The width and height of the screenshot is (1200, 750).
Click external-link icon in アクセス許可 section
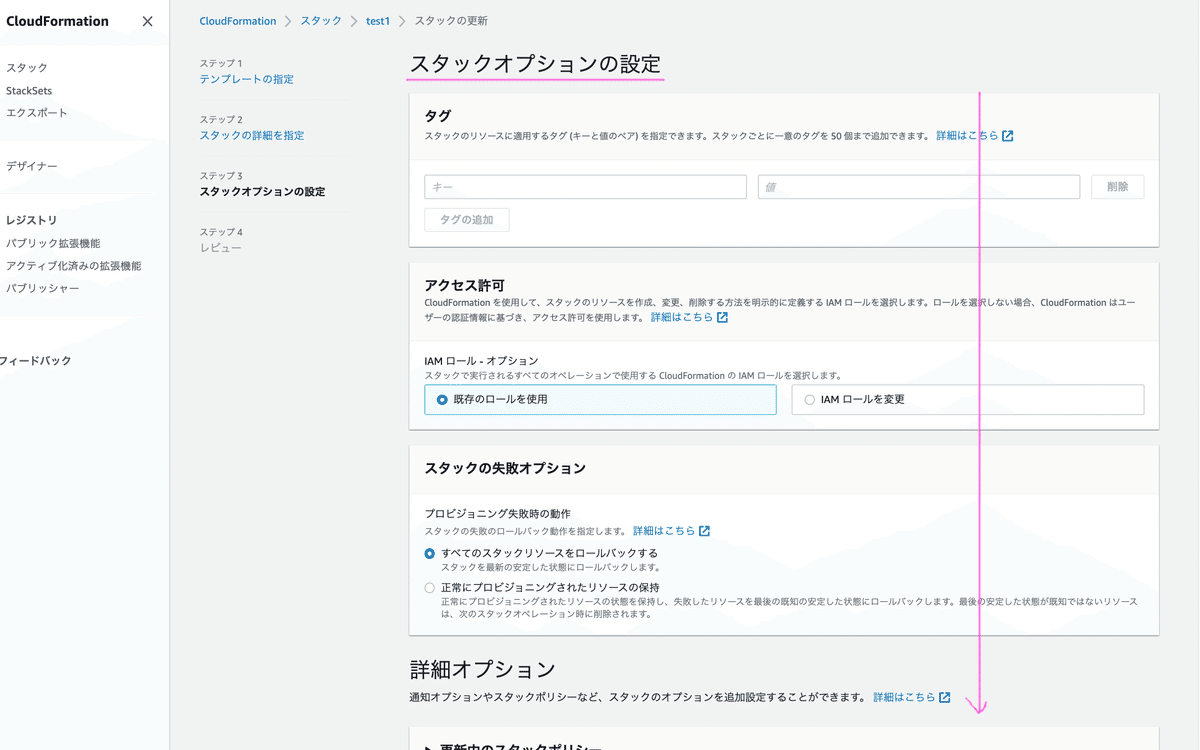point(723,318)
